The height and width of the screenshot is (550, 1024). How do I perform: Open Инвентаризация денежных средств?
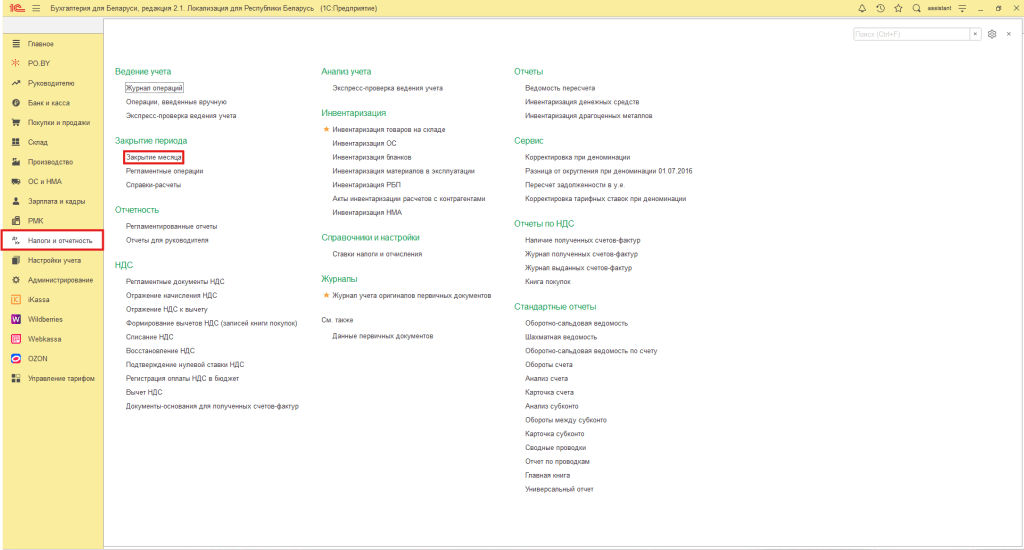coord(583,101)
